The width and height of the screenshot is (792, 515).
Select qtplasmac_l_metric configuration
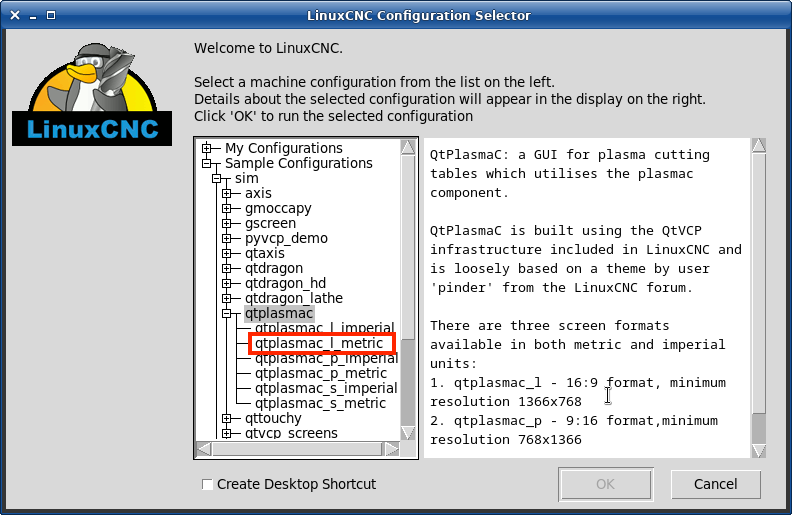click(x=319, y=343)
